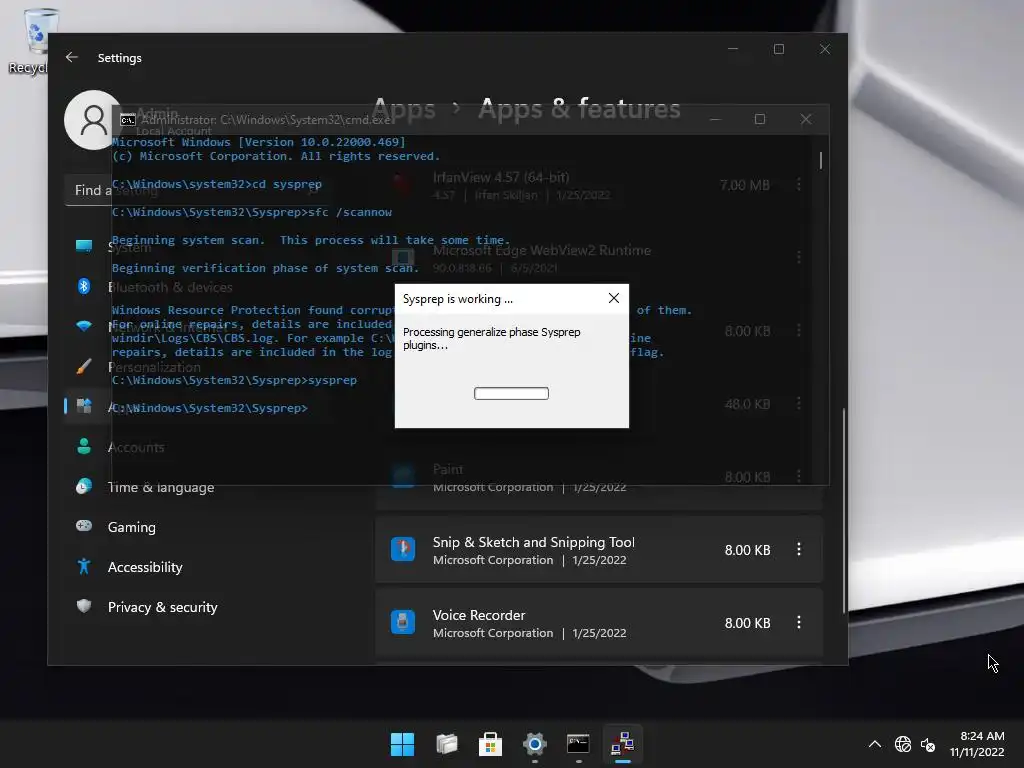Open the Windows Start menu

click(402, 744)
